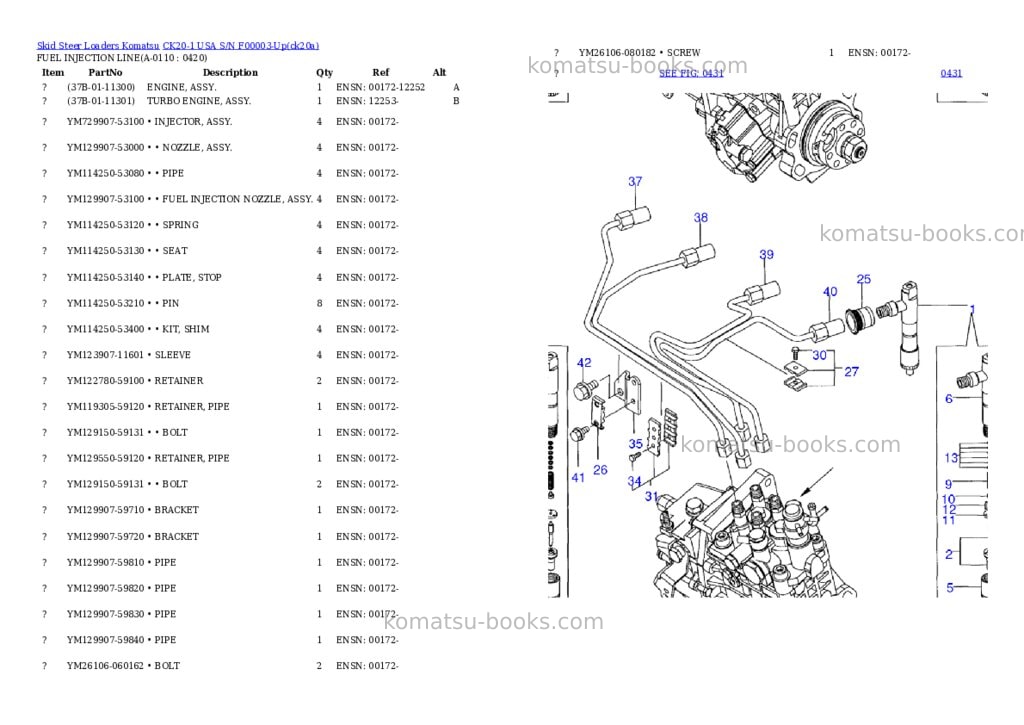The image size is (1024, 725).
Task: Select the ENSN: 12253- reference for TURBO ENGINE
Action: tap(367, 101)
